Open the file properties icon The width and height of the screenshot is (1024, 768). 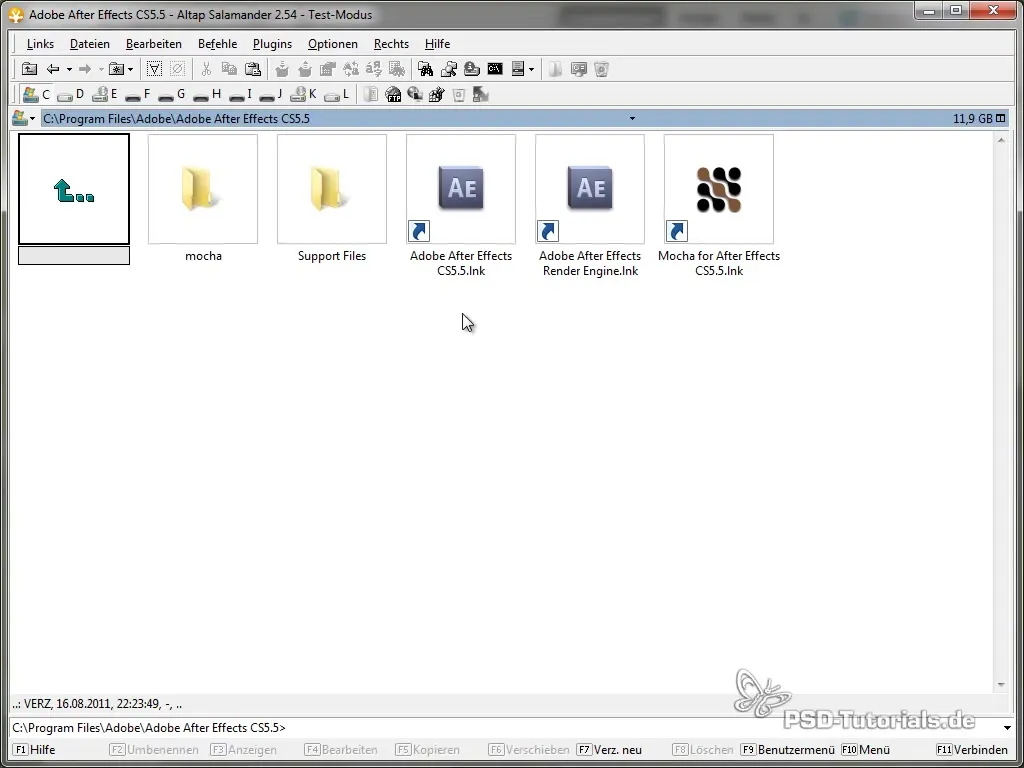pyautogui.click(x=327, y=69)
